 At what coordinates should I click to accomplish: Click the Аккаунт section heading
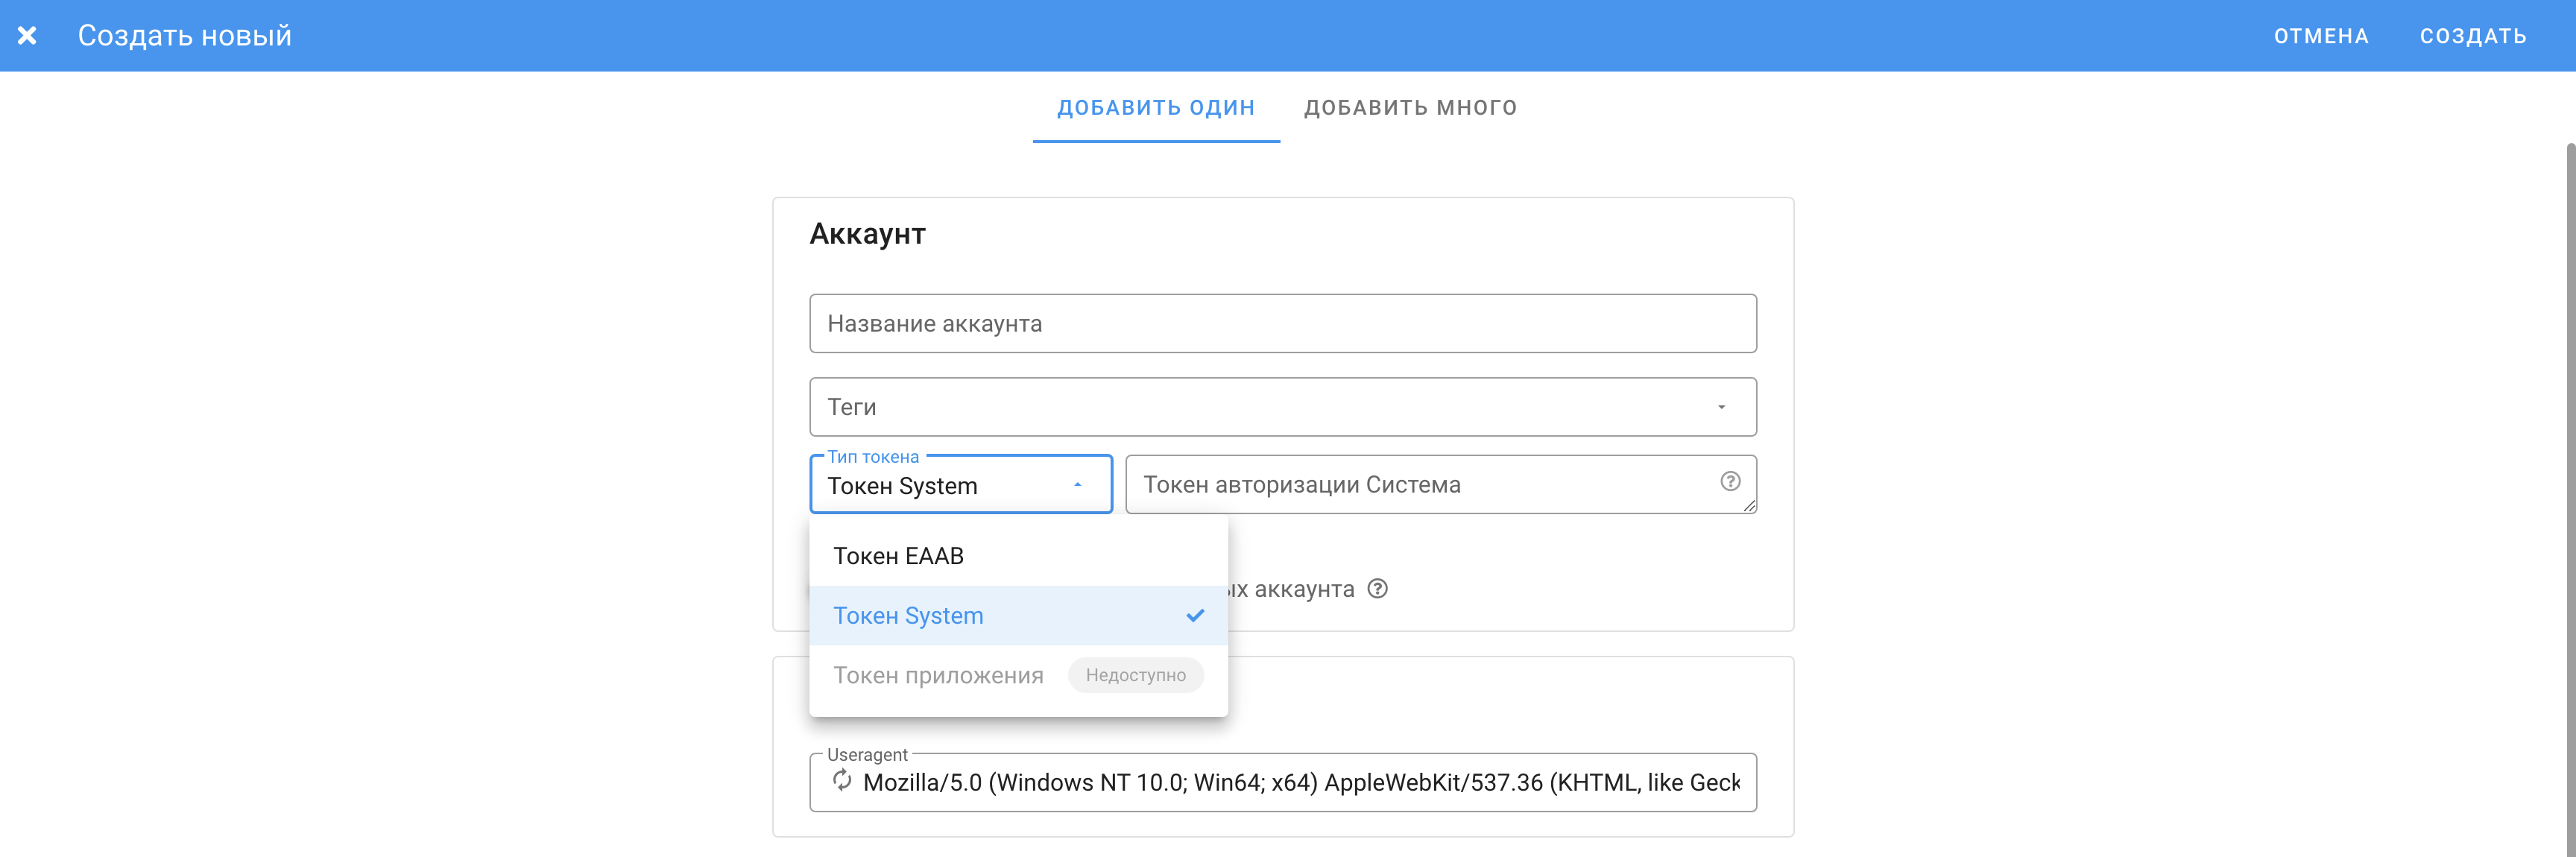pos(867,234)
